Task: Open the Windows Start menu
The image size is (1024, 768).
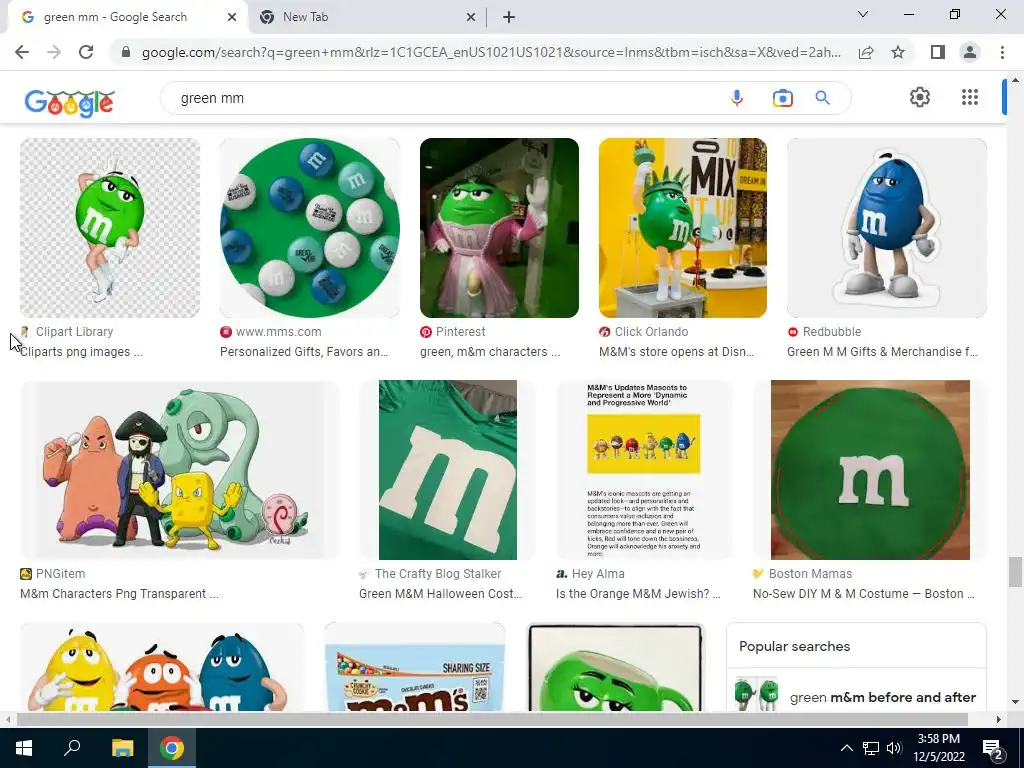Action: [x=24, y=748]
